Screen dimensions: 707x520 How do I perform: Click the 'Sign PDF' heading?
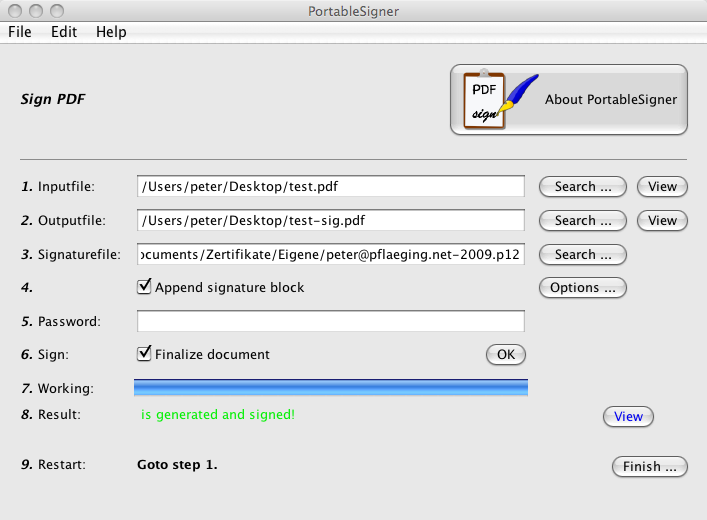click(x=53, y=99)
